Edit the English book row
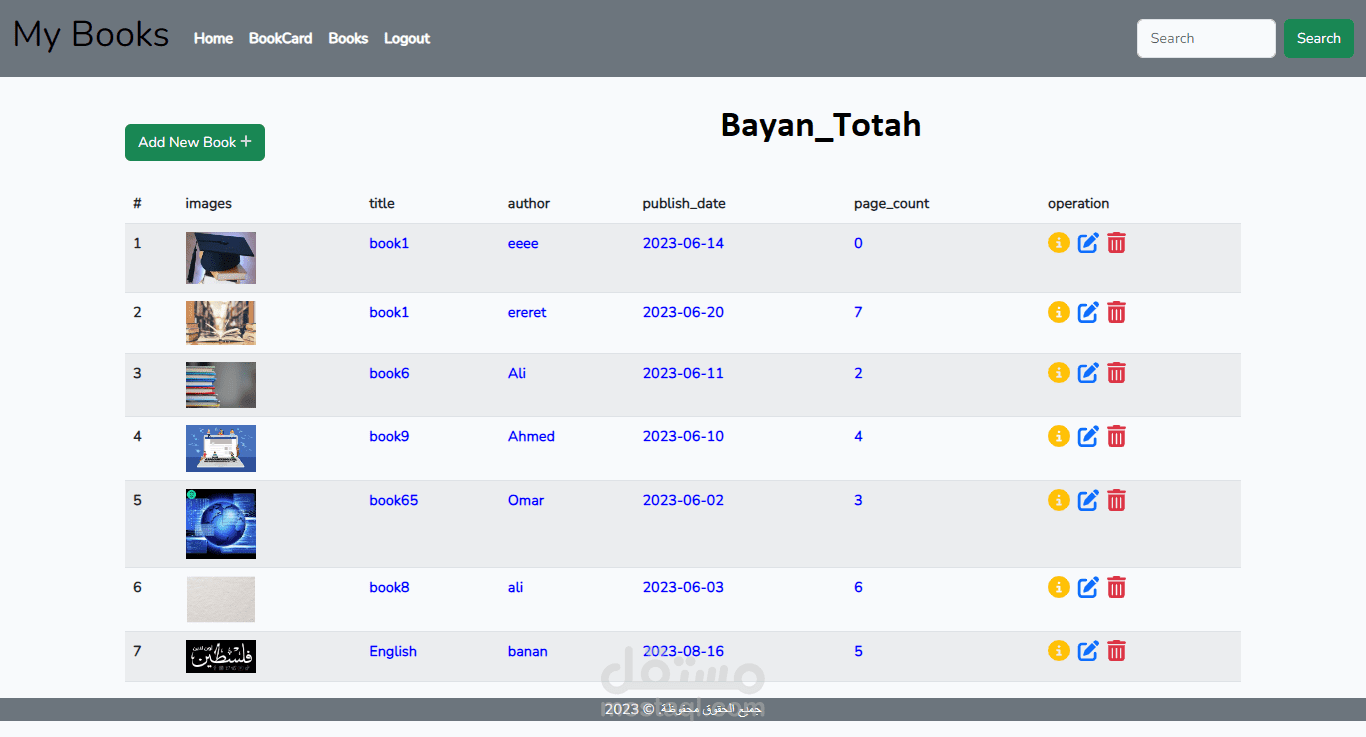Image resolution: width=1366 pixels, height=737 pixels. 1088,651
